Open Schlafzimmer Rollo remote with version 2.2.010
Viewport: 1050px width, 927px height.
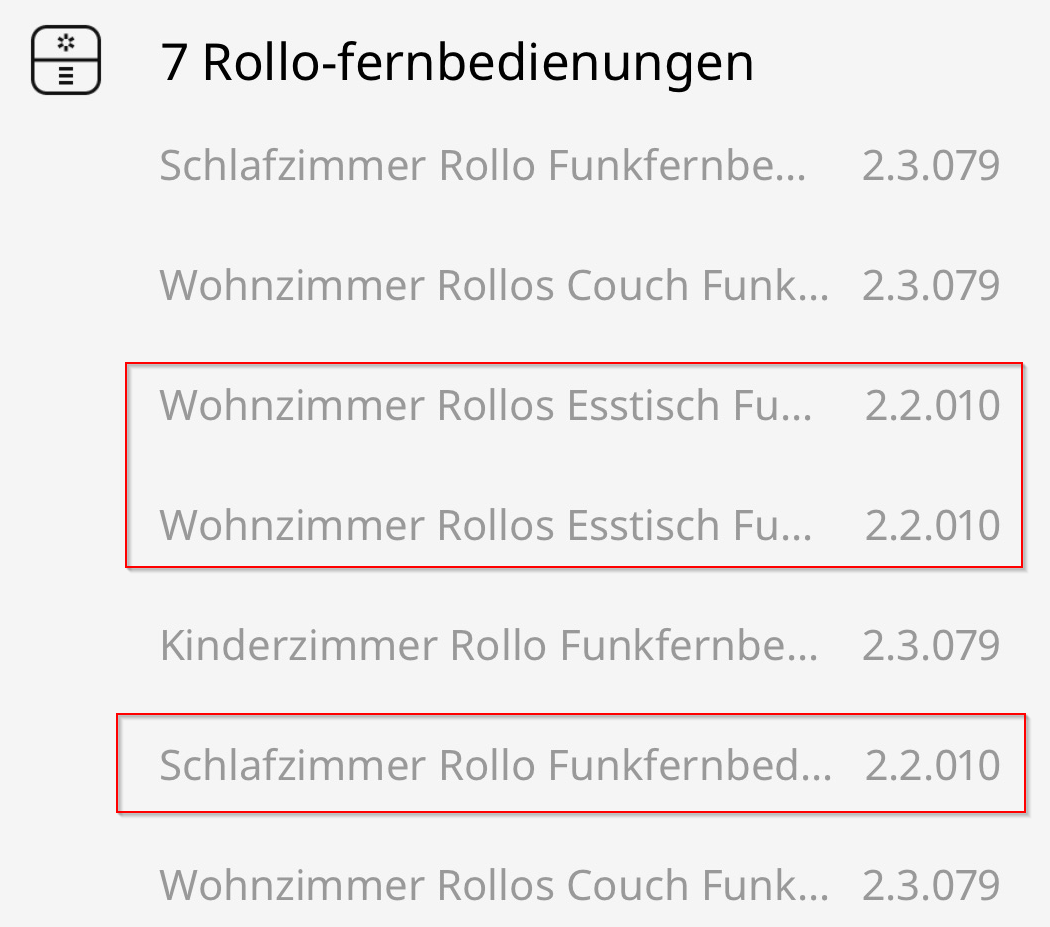pos(495,766)
